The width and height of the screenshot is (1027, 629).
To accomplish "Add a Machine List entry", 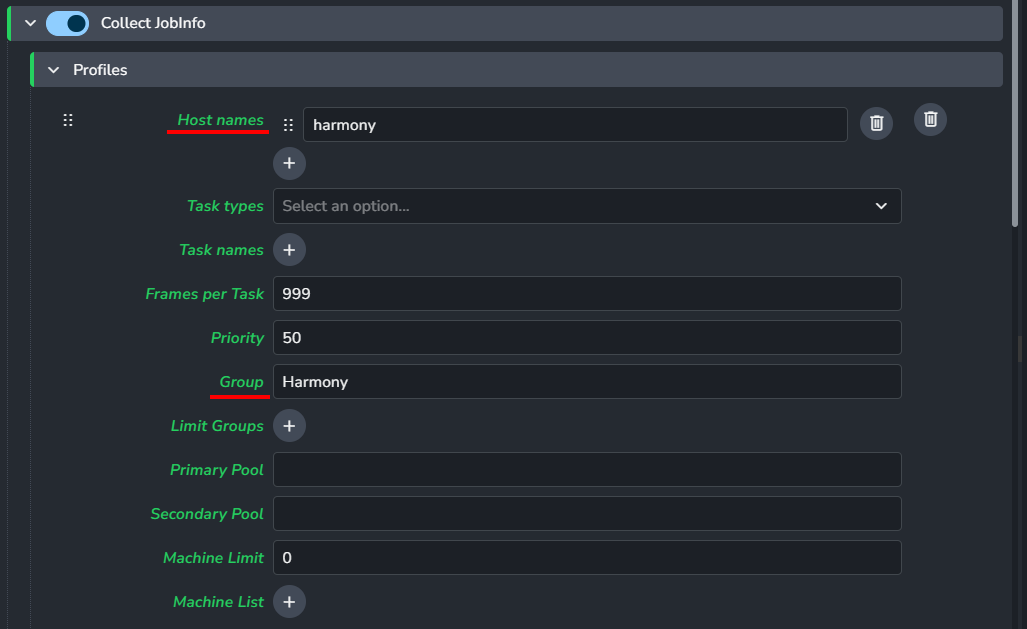I will pyautogui.click(x=289, y=601).
